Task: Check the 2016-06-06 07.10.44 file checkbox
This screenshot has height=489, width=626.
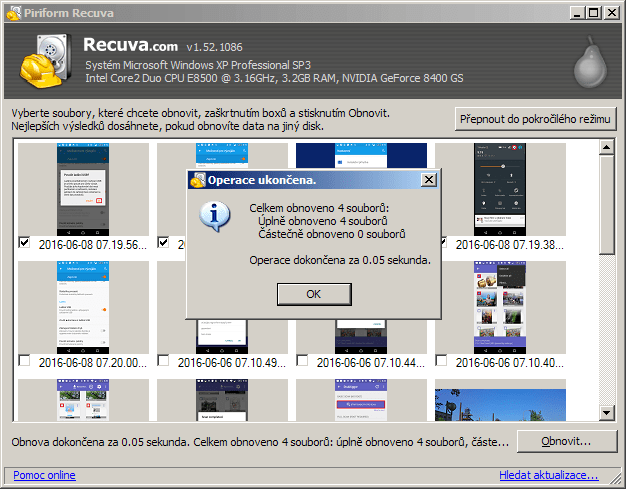Action: (x=302, y=360)
